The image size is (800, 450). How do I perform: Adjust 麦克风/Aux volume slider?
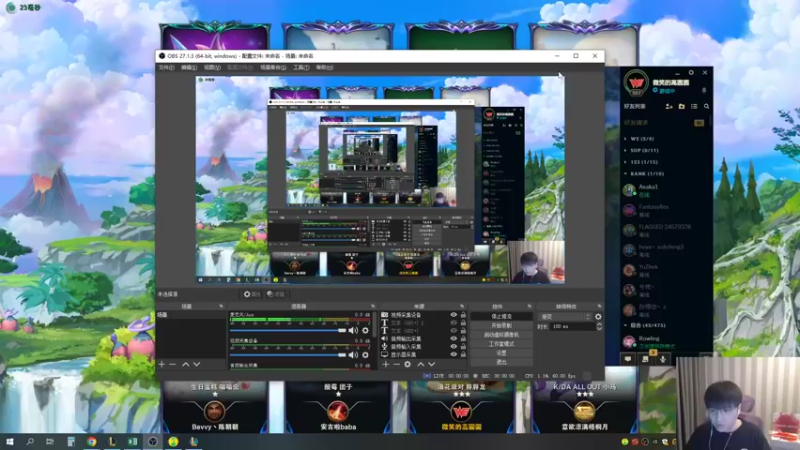tap(288, 331)
